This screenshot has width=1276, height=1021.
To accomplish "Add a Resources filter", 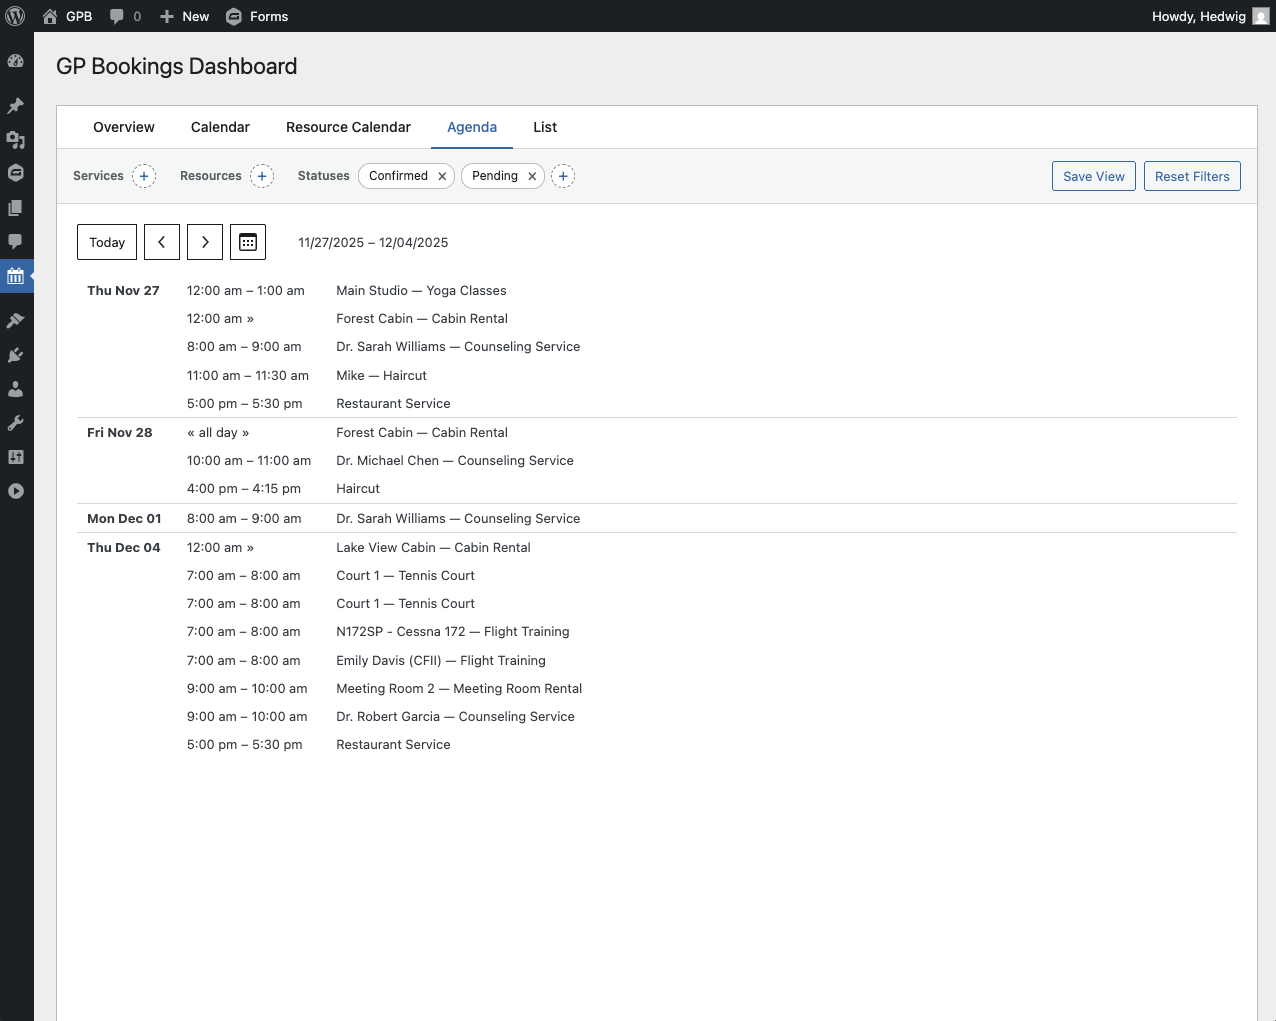I will (262, 176).
